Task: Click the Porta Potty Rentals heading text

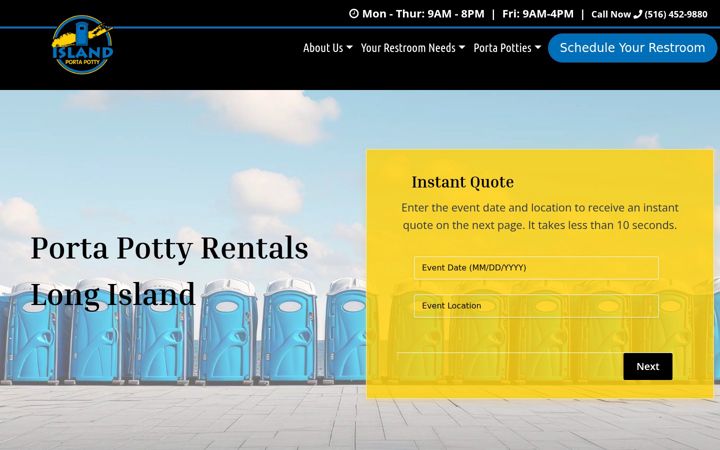Action: [x=169, y=248]
